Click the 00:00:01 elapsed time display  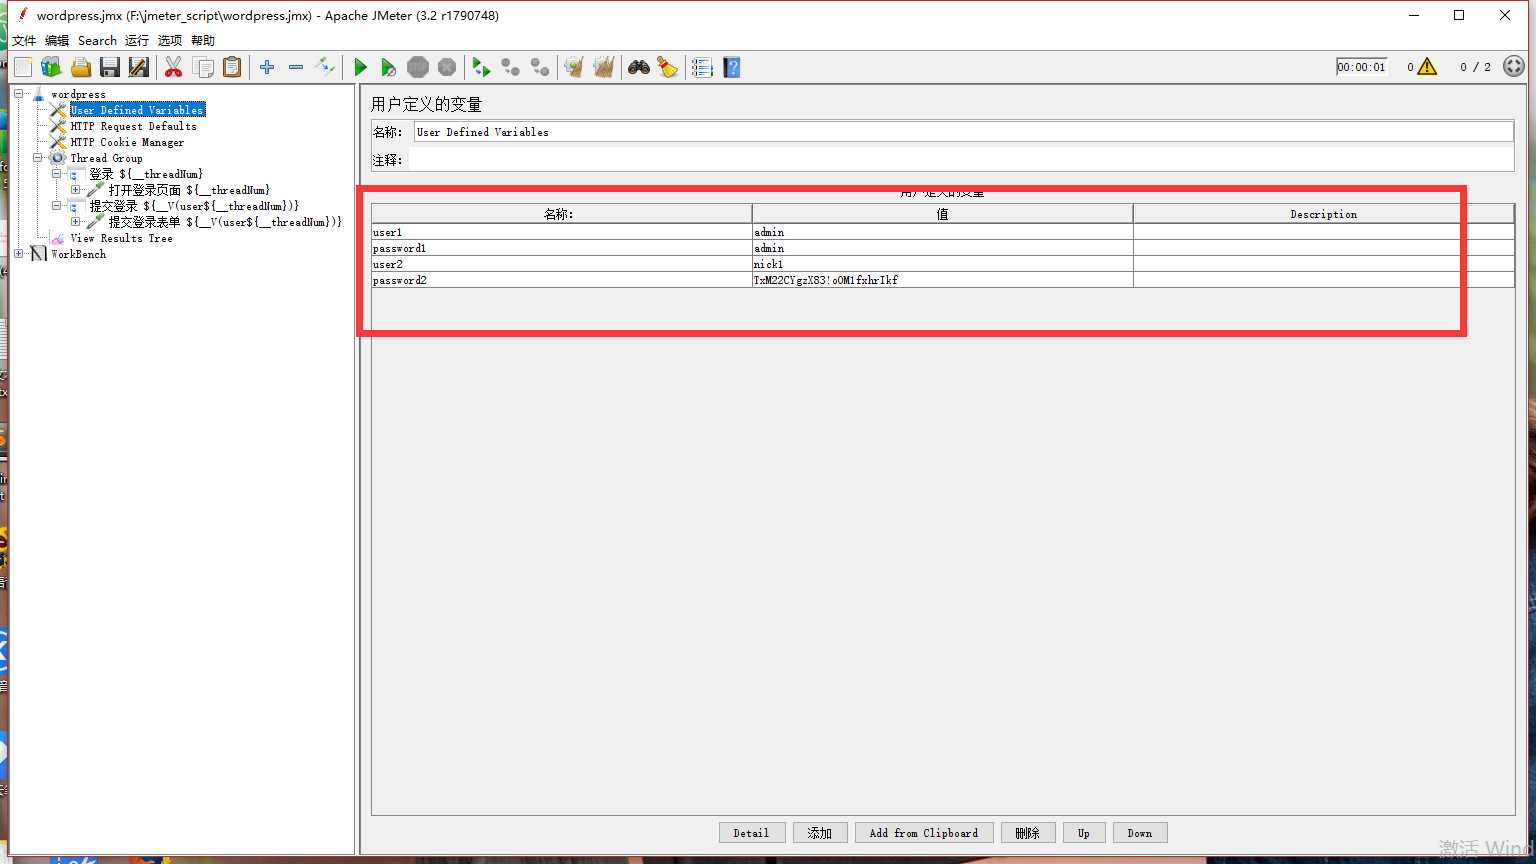(x=1362, y=67)
